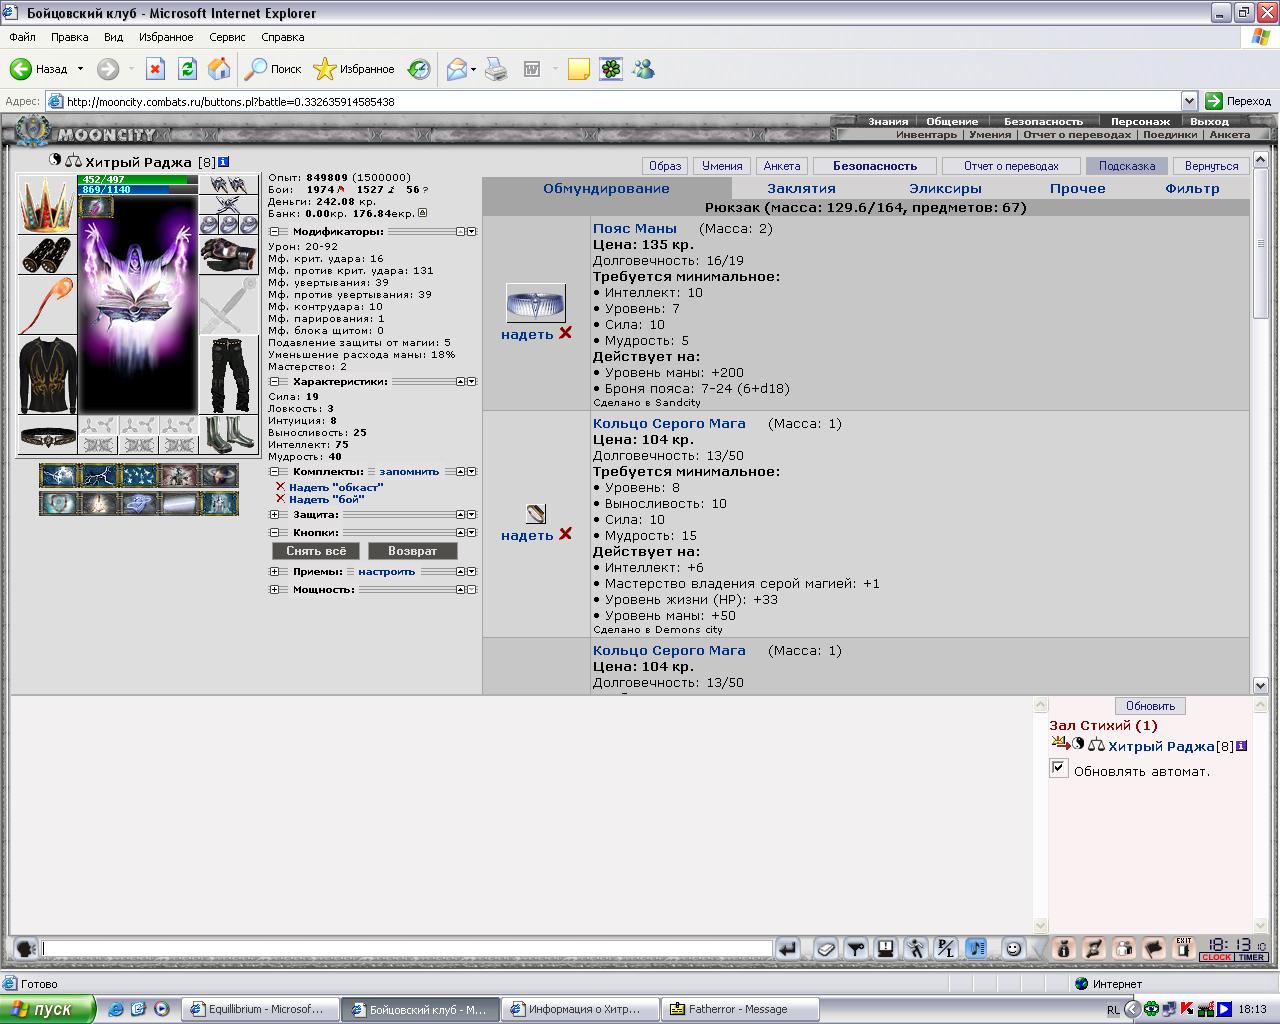Expand the Приемы section
1280x1024 pixels.
(274, 571)
